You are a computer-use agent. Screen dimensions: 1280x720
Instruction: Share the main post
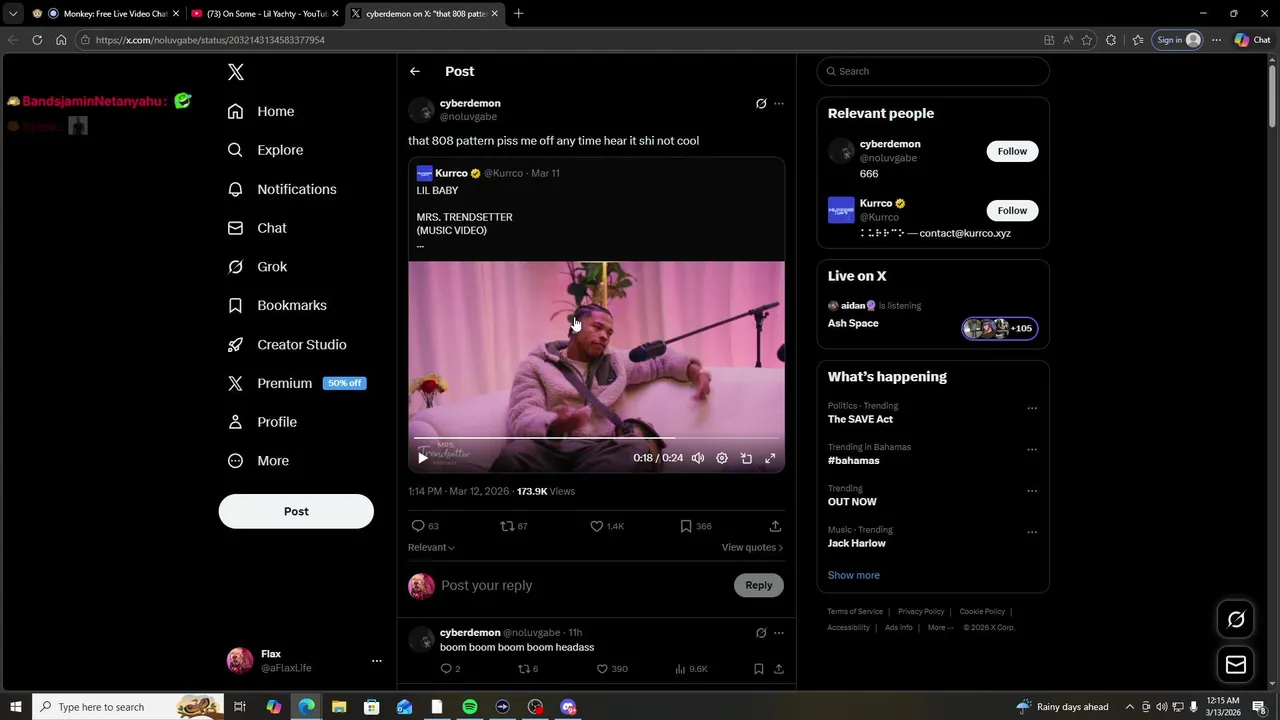775,526
